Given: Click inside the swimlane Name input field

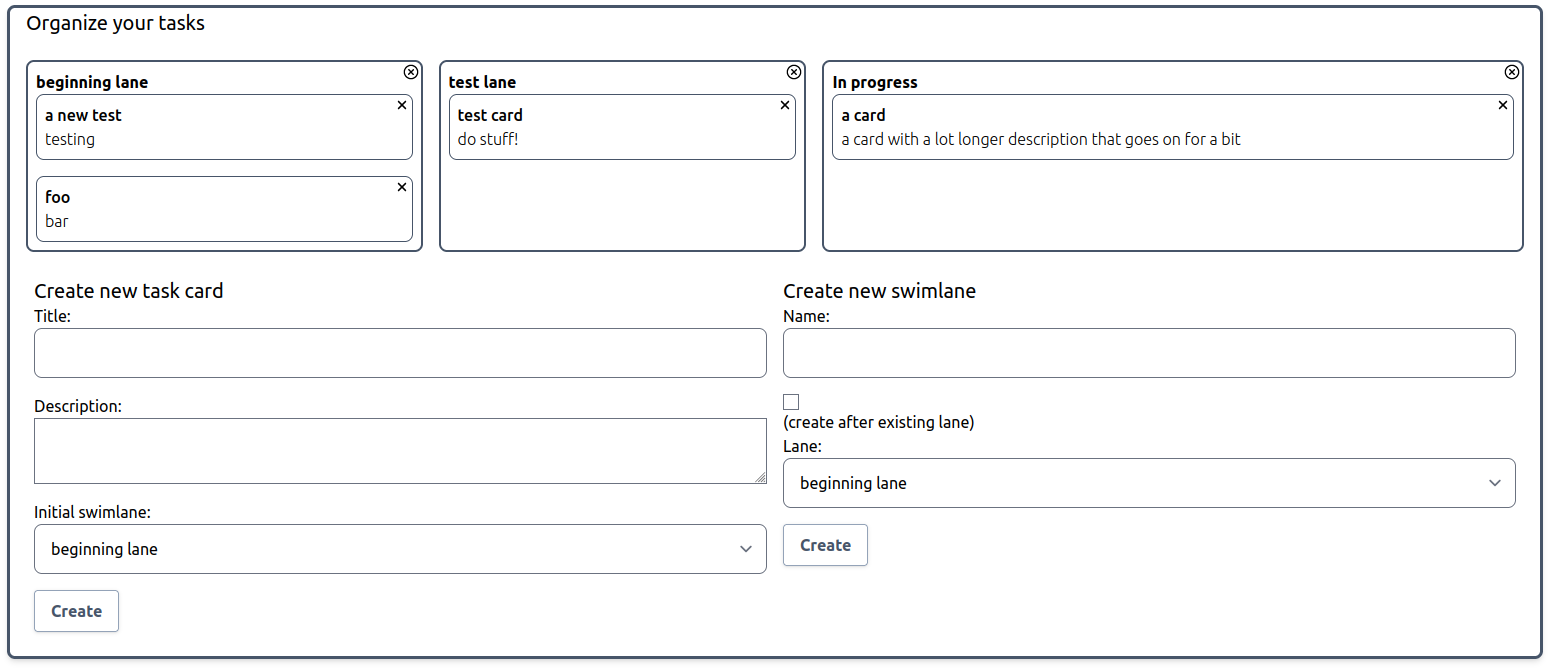Looking at the screenshot, I should (x=1148, y=352).
